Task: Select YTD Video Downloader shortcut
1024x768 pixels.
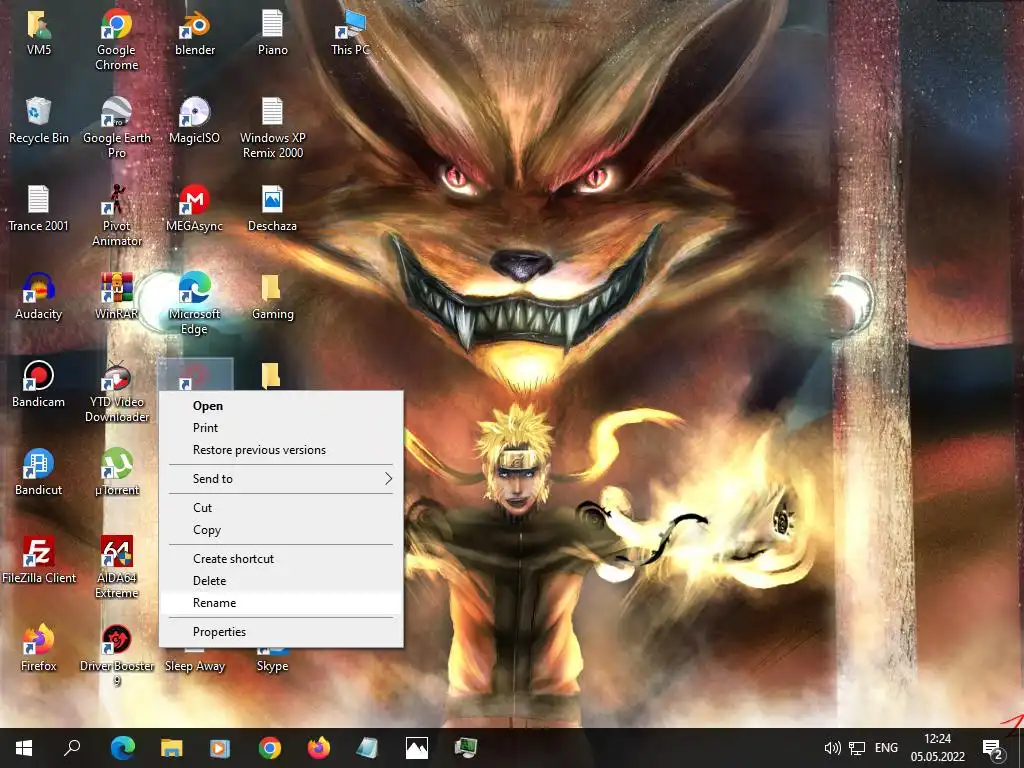Action: [x=116, y=392]
